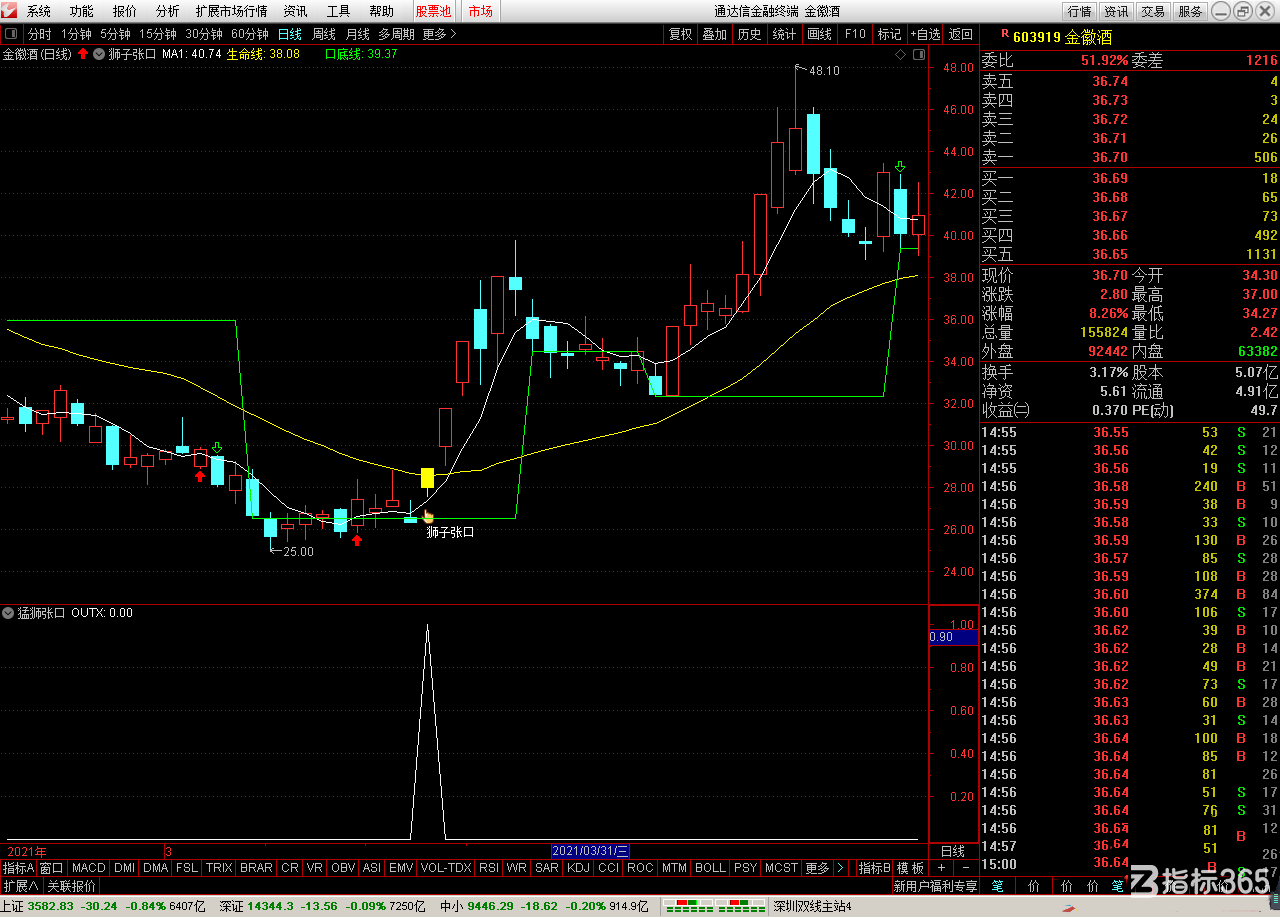Open the 扩展市场行情 menu

point(232,12)
